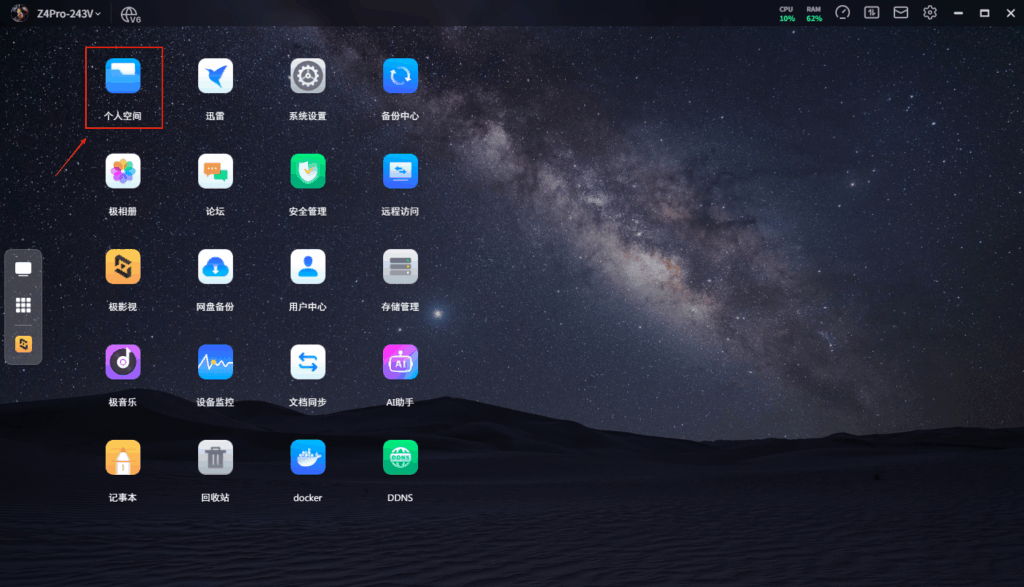This screenshot has height=587, width=1024.
Task: Open 存储管理 storage management
Action: pos(400,267)
